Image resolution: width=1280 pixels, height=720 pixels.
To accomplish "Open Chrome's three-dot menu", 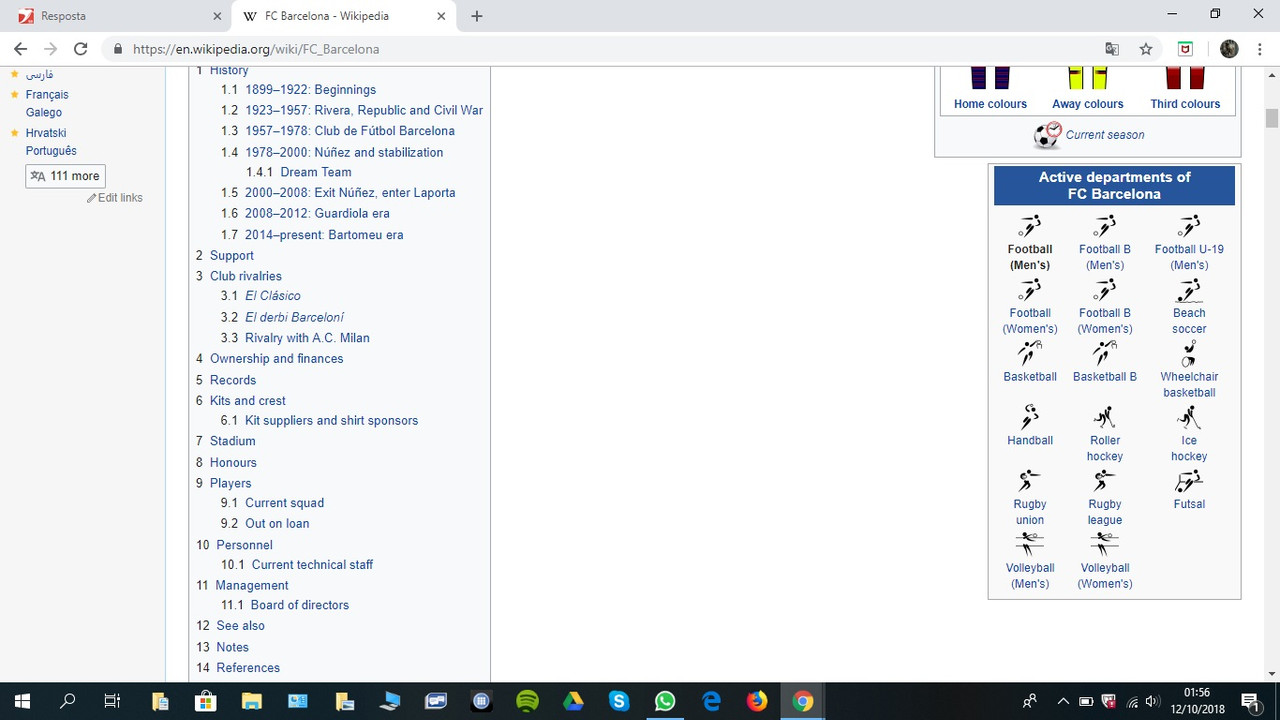I will click(x=1259, y=49).
